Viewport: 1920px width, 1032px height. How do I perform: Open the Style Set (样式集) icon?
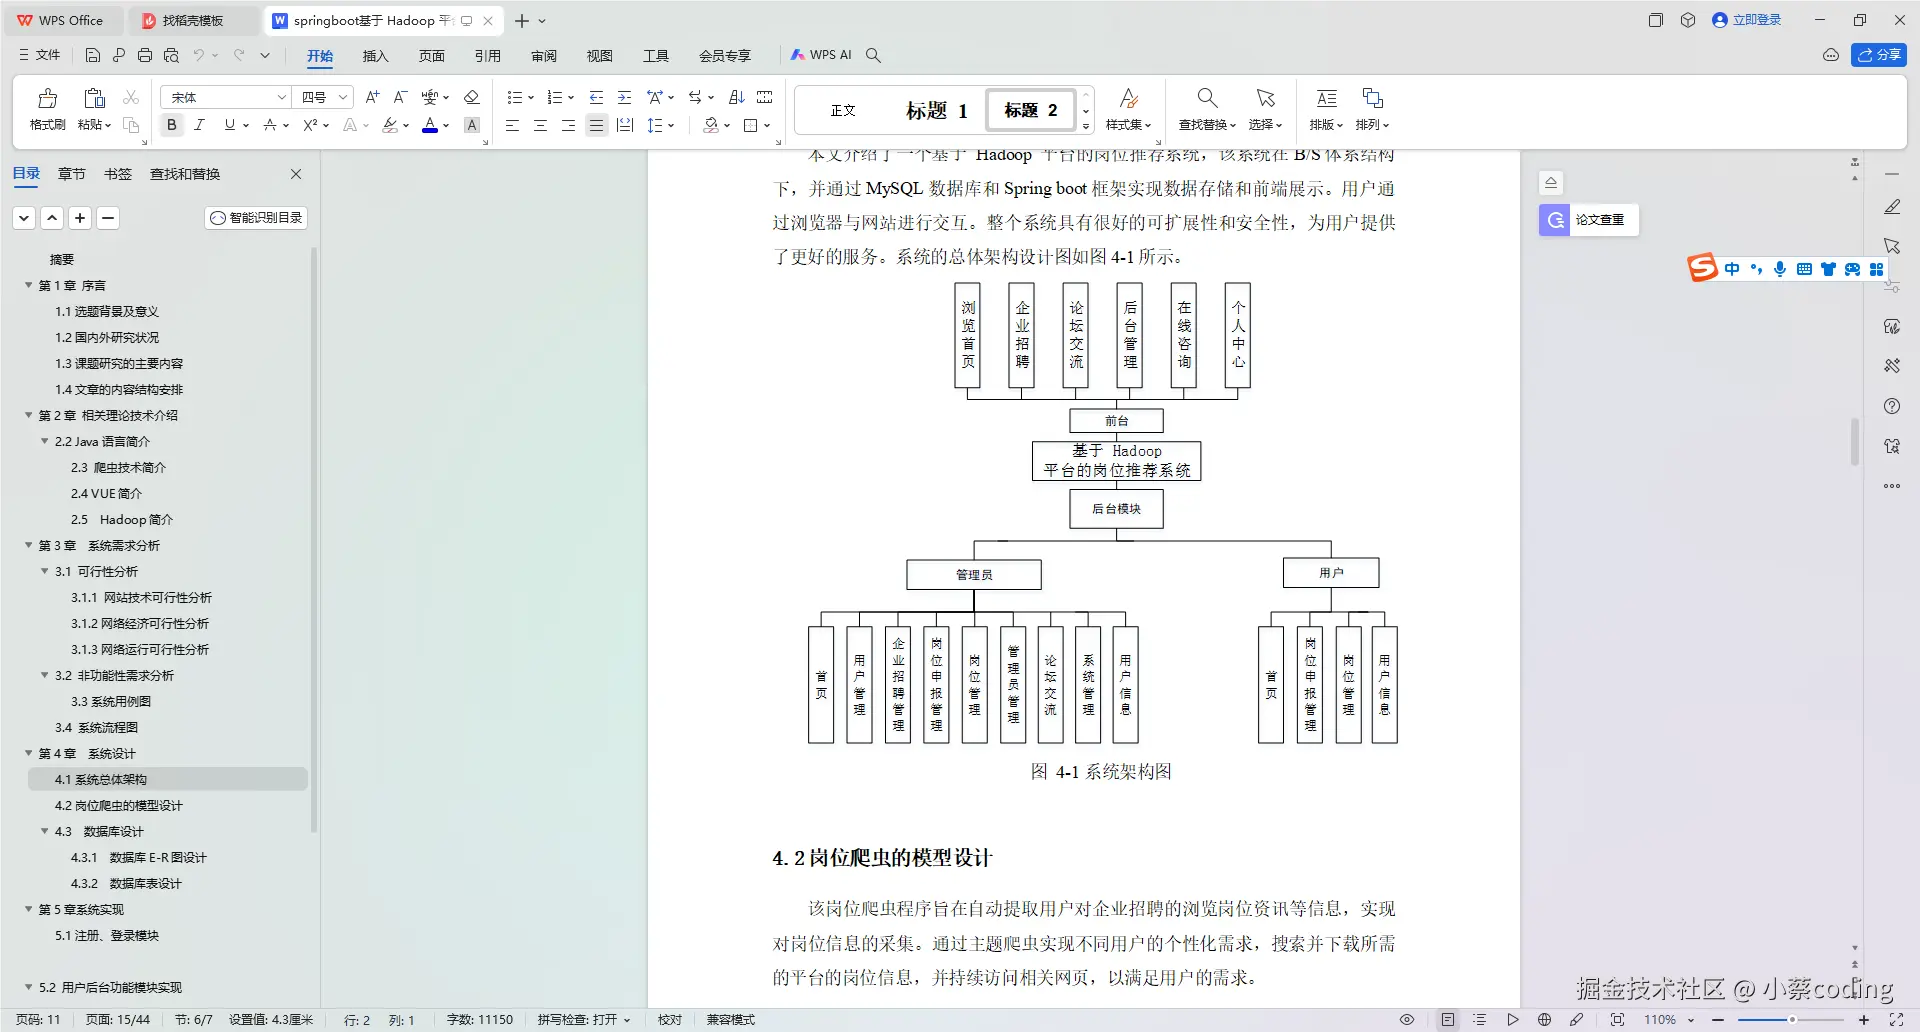click(1129, 98)
